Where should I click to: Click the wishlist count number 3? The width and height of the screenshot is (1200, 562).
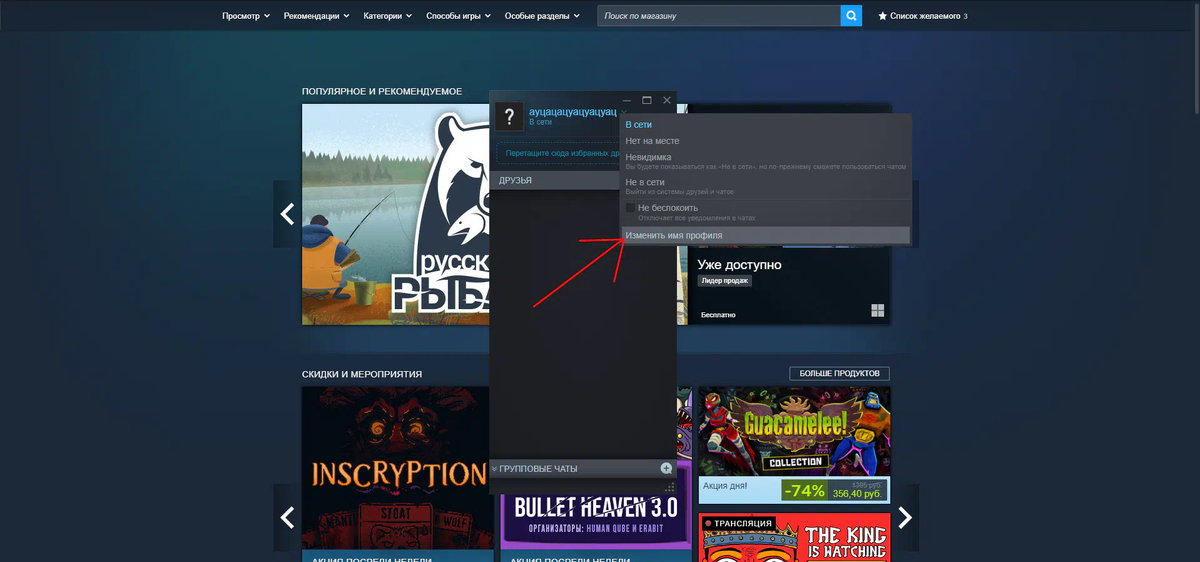pyautogui.click(x=965, y=17)
